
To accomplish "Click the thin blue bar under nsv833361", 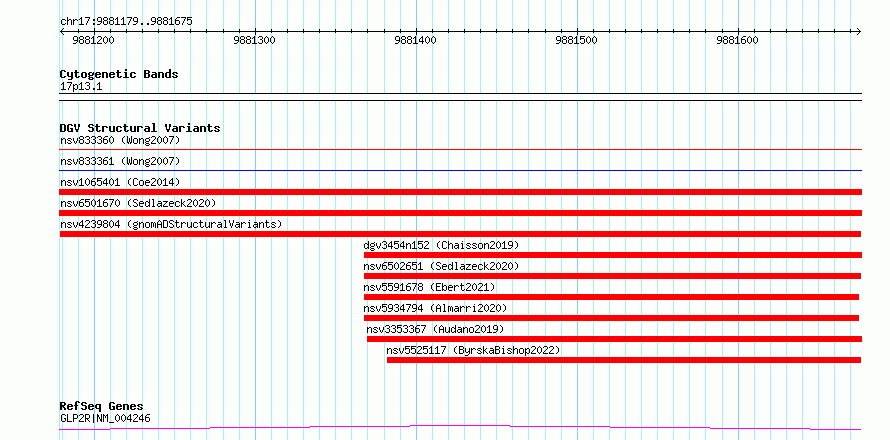I will [460, 170].
